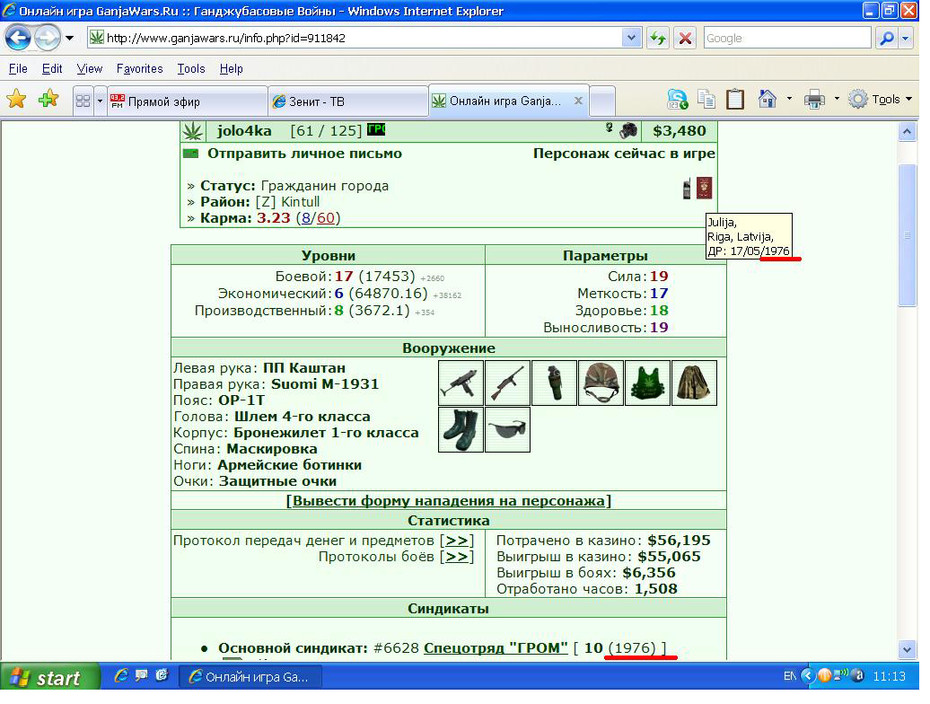Click the Шлем 4-го класса helmet icon

[x=601, y=383]
